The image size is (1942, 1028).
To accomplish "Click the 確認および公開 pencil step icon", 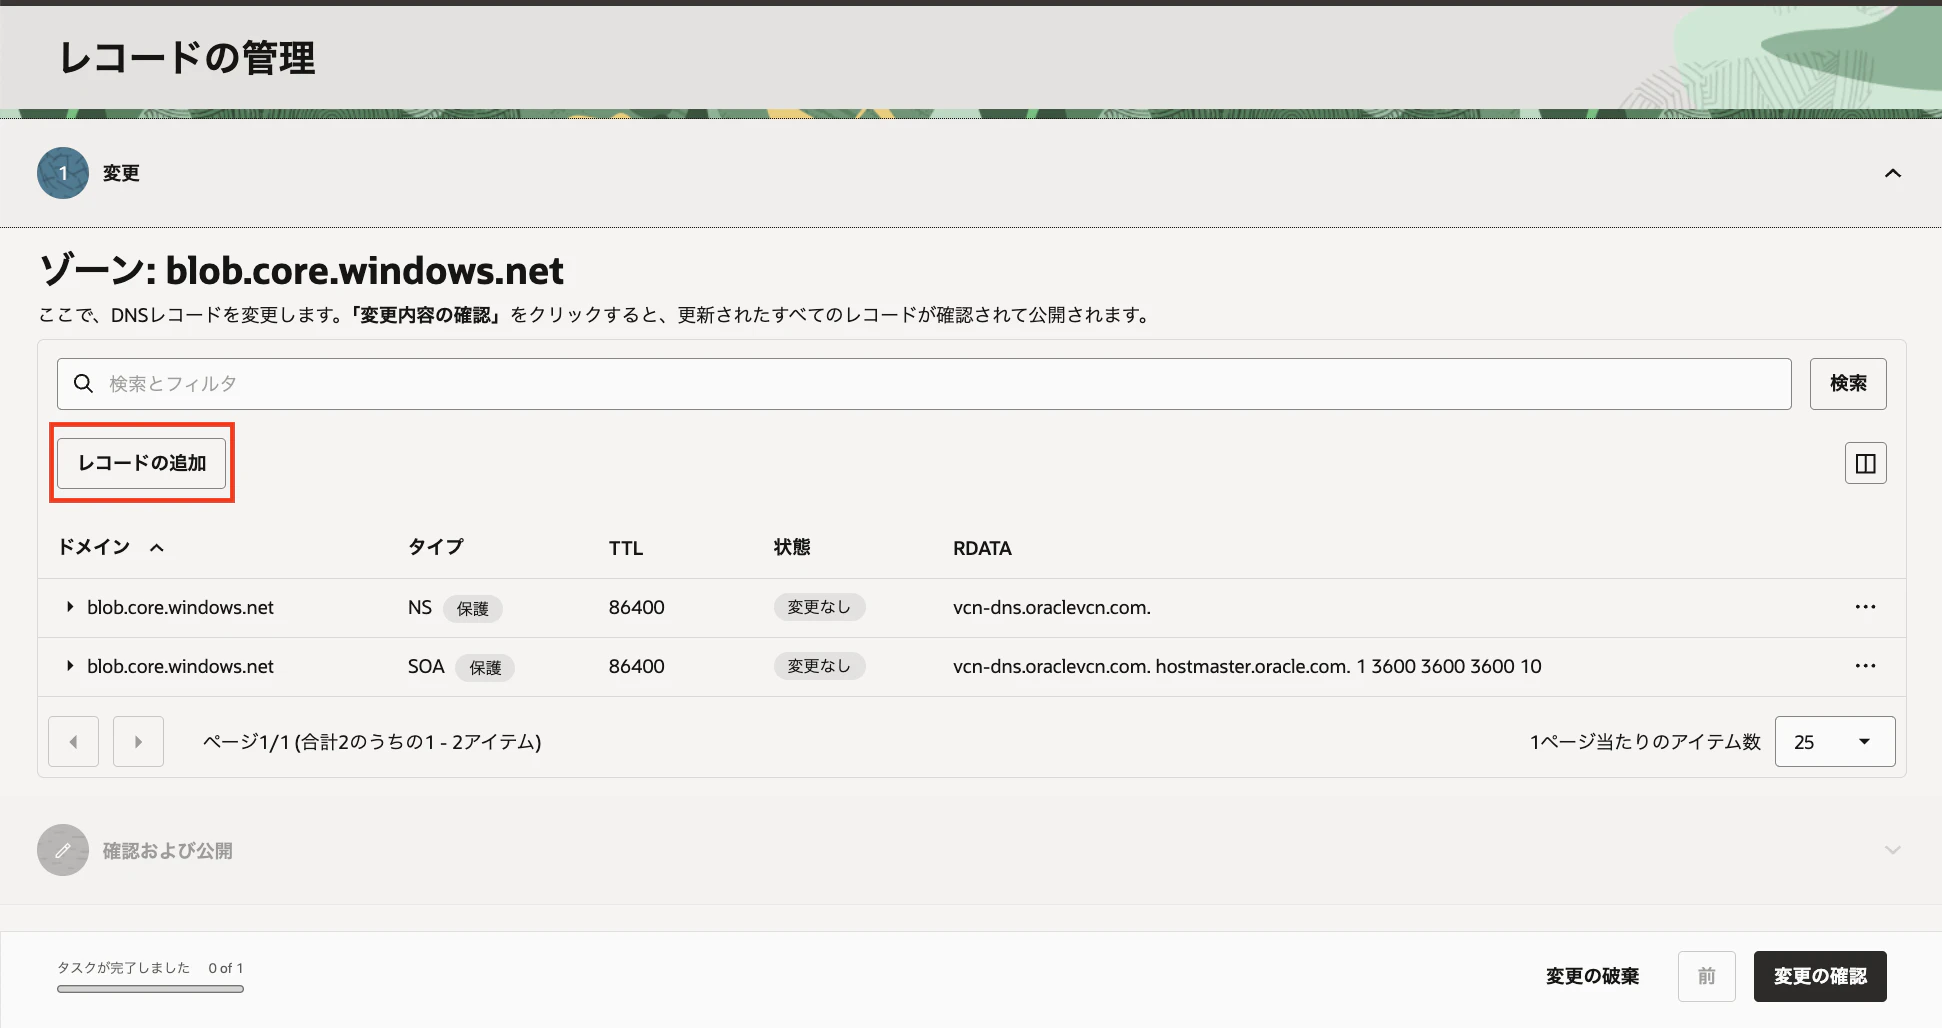I will coord(63,850).
